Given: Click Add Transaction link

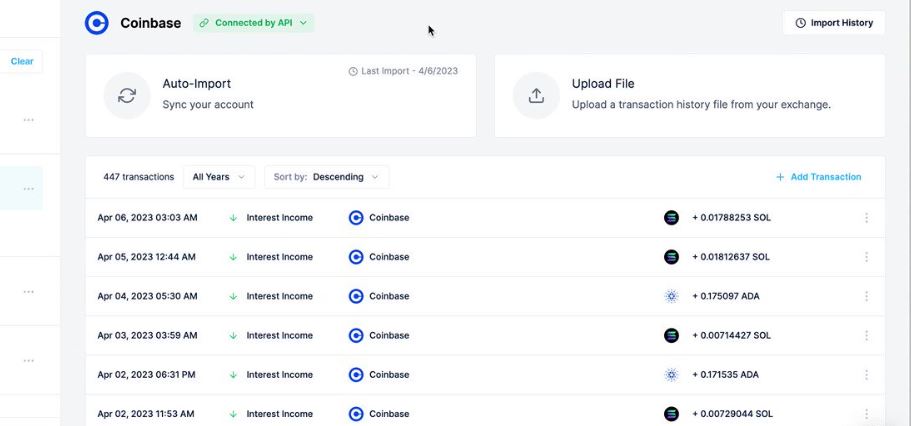Looking at the screenshot, I should [819, 177].
